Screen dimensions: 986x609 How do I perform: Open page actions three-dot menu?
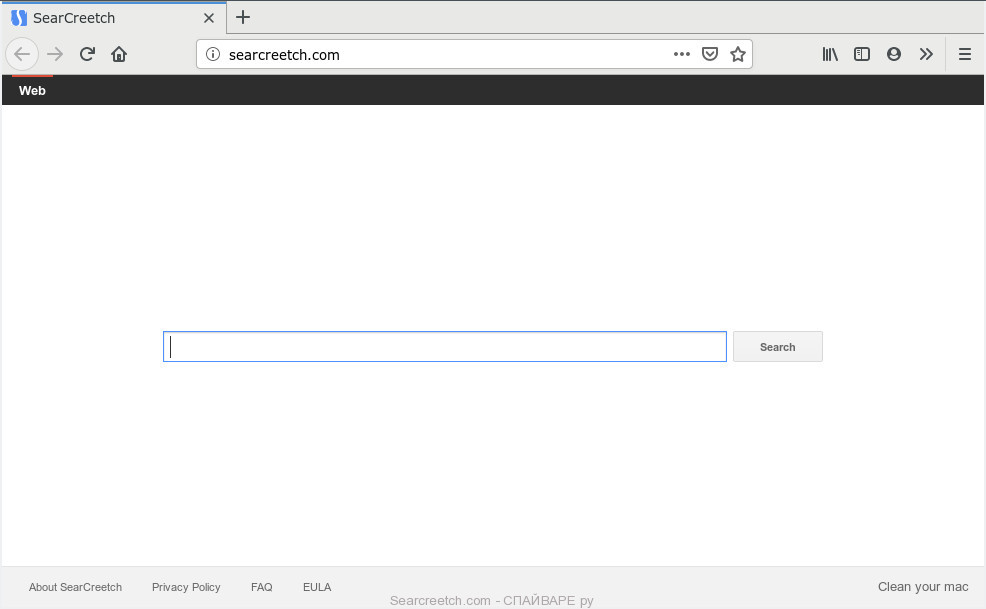(x=682, y=54)
